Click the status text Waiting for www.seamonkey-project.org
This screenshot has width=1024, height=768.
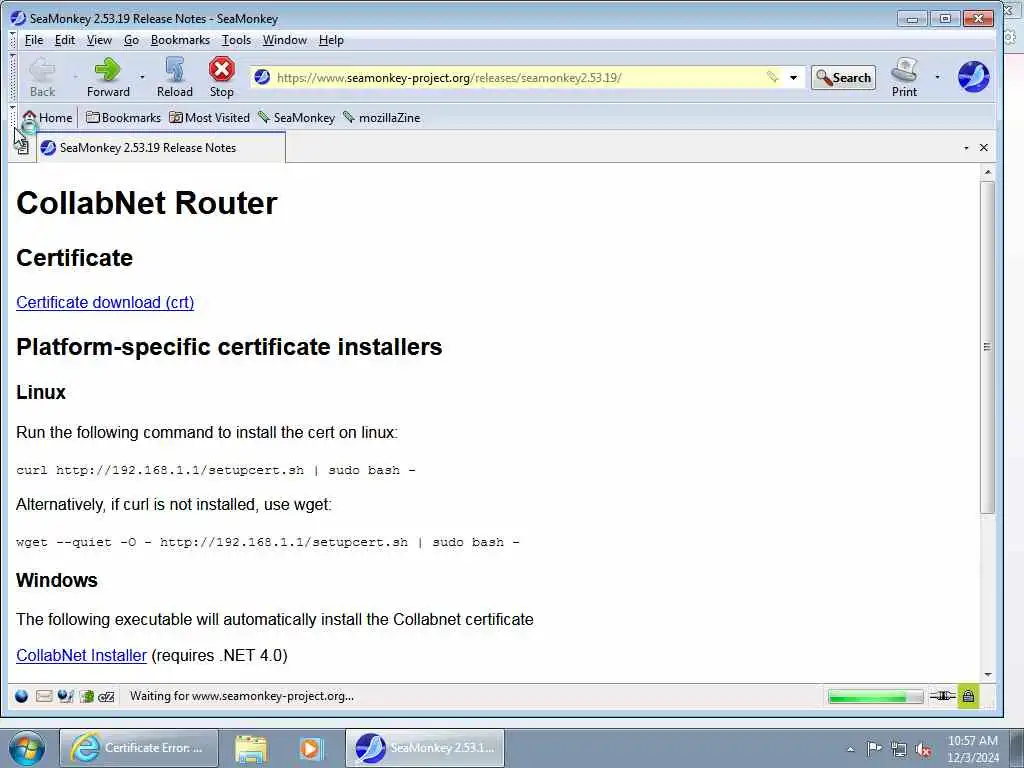point(242,696)
